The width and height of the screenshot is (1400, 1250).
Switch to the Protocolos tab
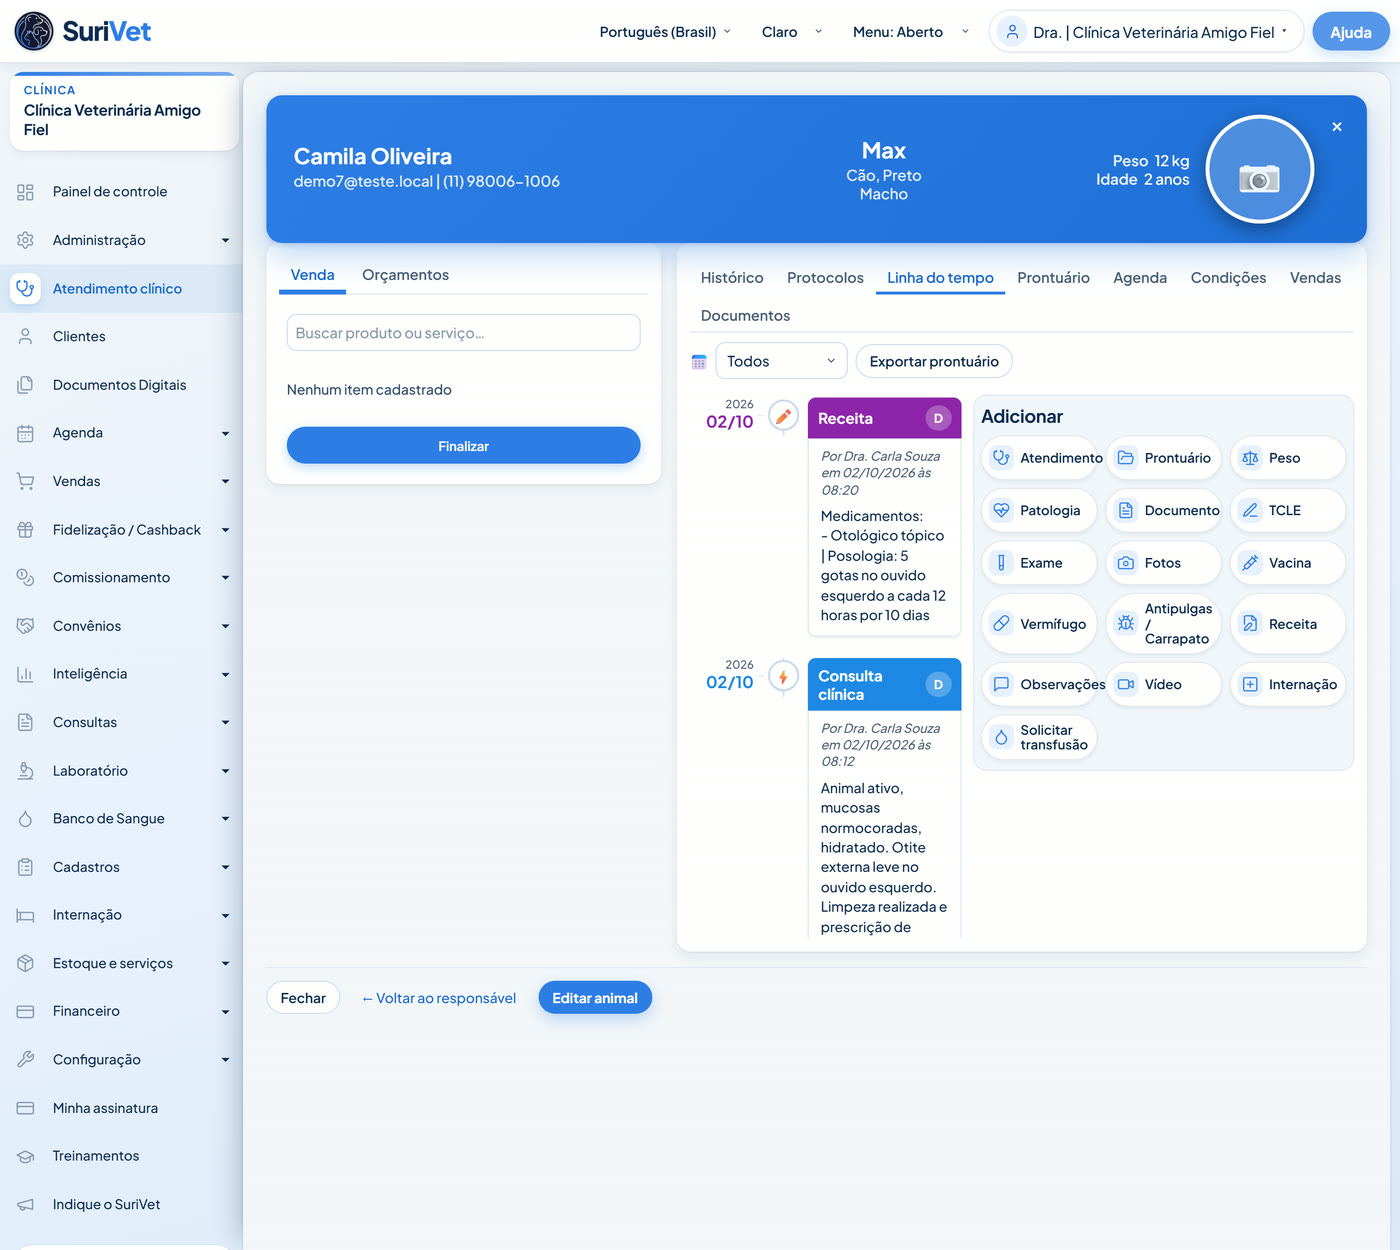pos(825,278)
